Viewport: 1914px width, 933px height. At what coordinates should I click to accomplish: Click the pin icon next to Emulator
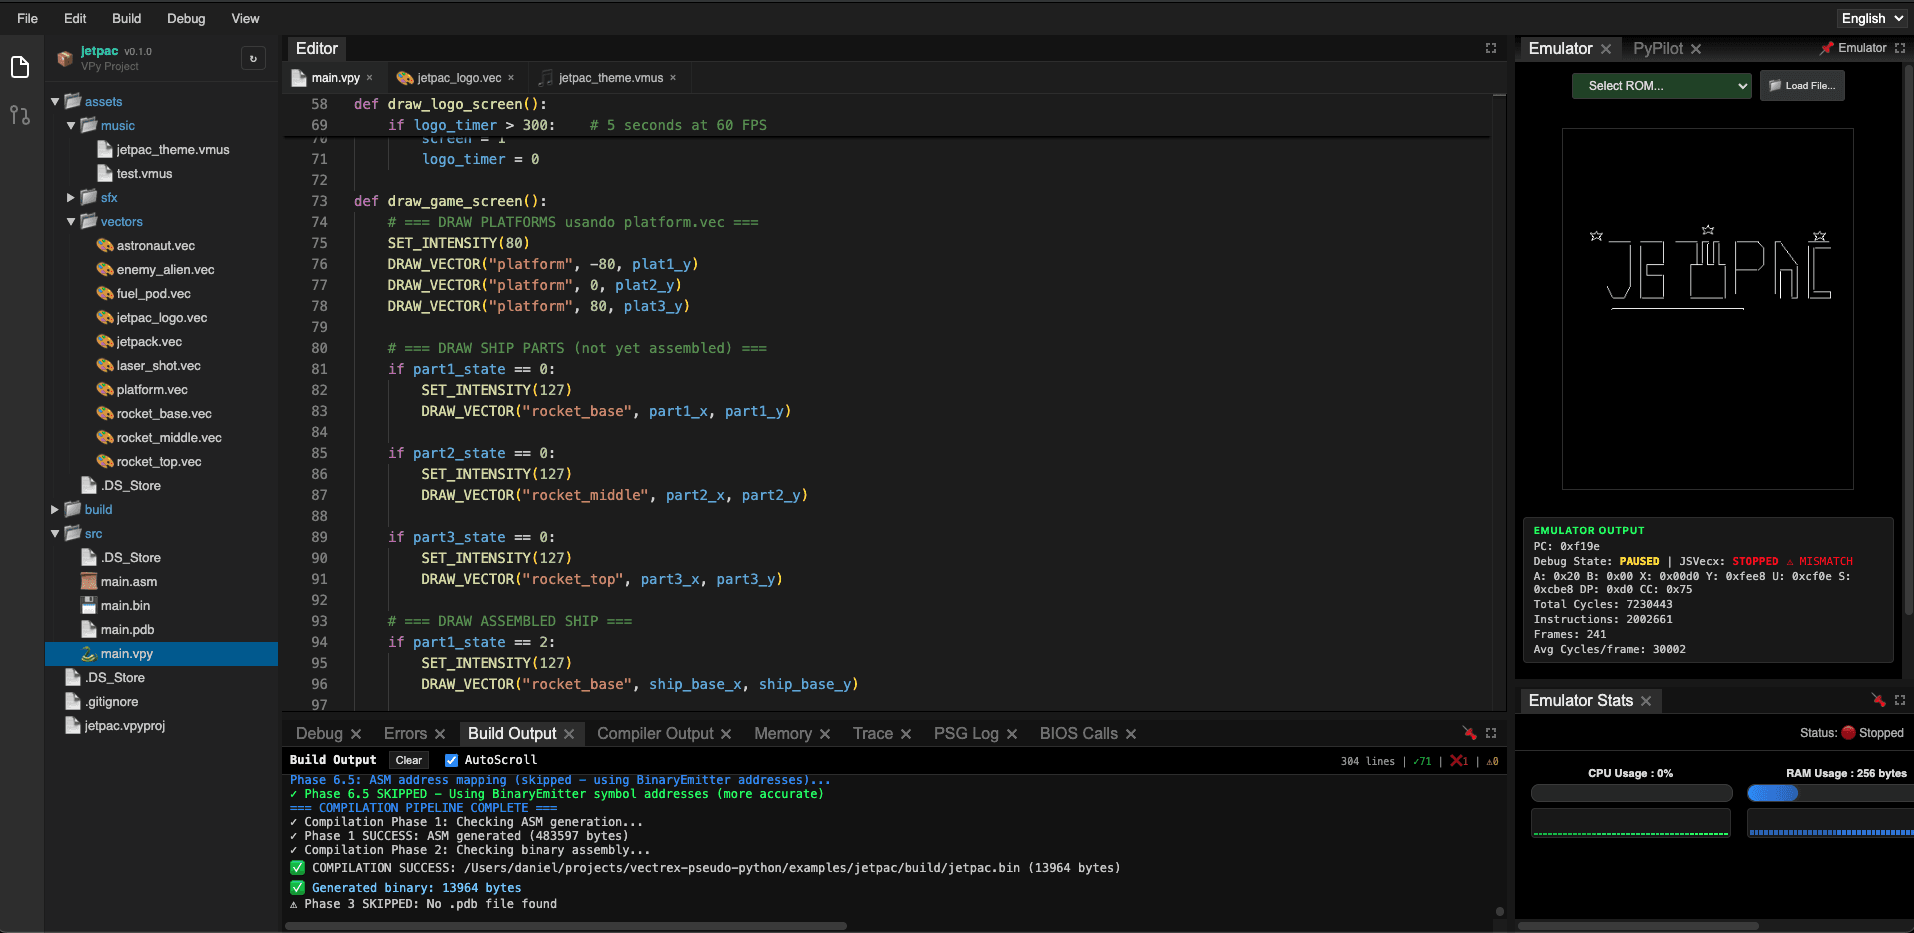click(1827, 47)
